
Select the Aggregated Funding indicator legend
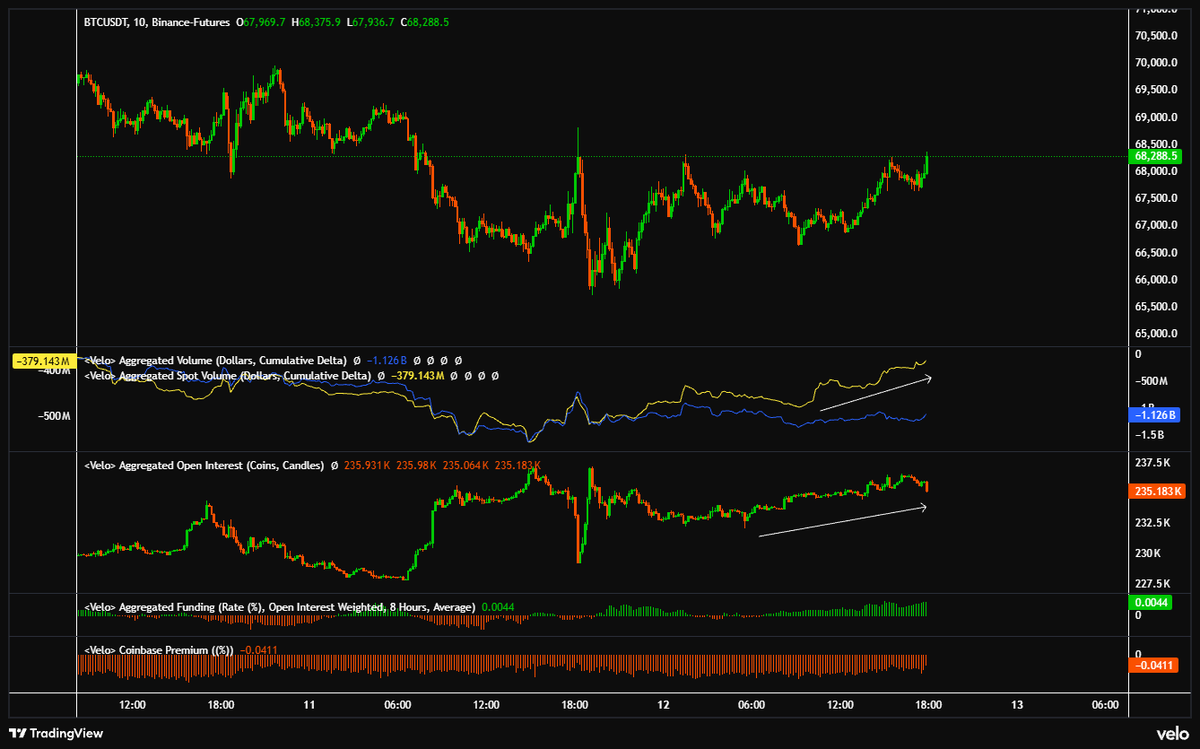coord(280,607)
